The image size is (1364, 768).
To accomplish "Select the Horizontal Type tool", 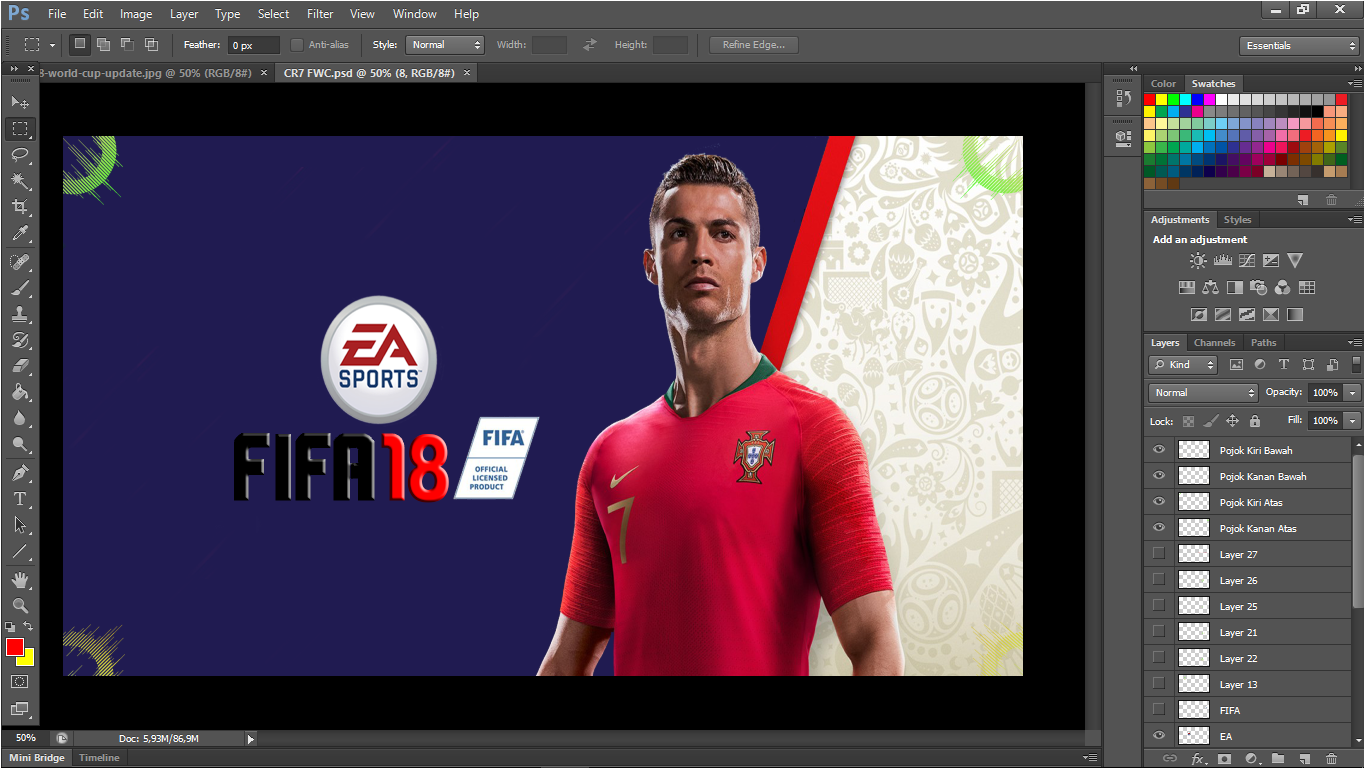I will tap(19, 498).
